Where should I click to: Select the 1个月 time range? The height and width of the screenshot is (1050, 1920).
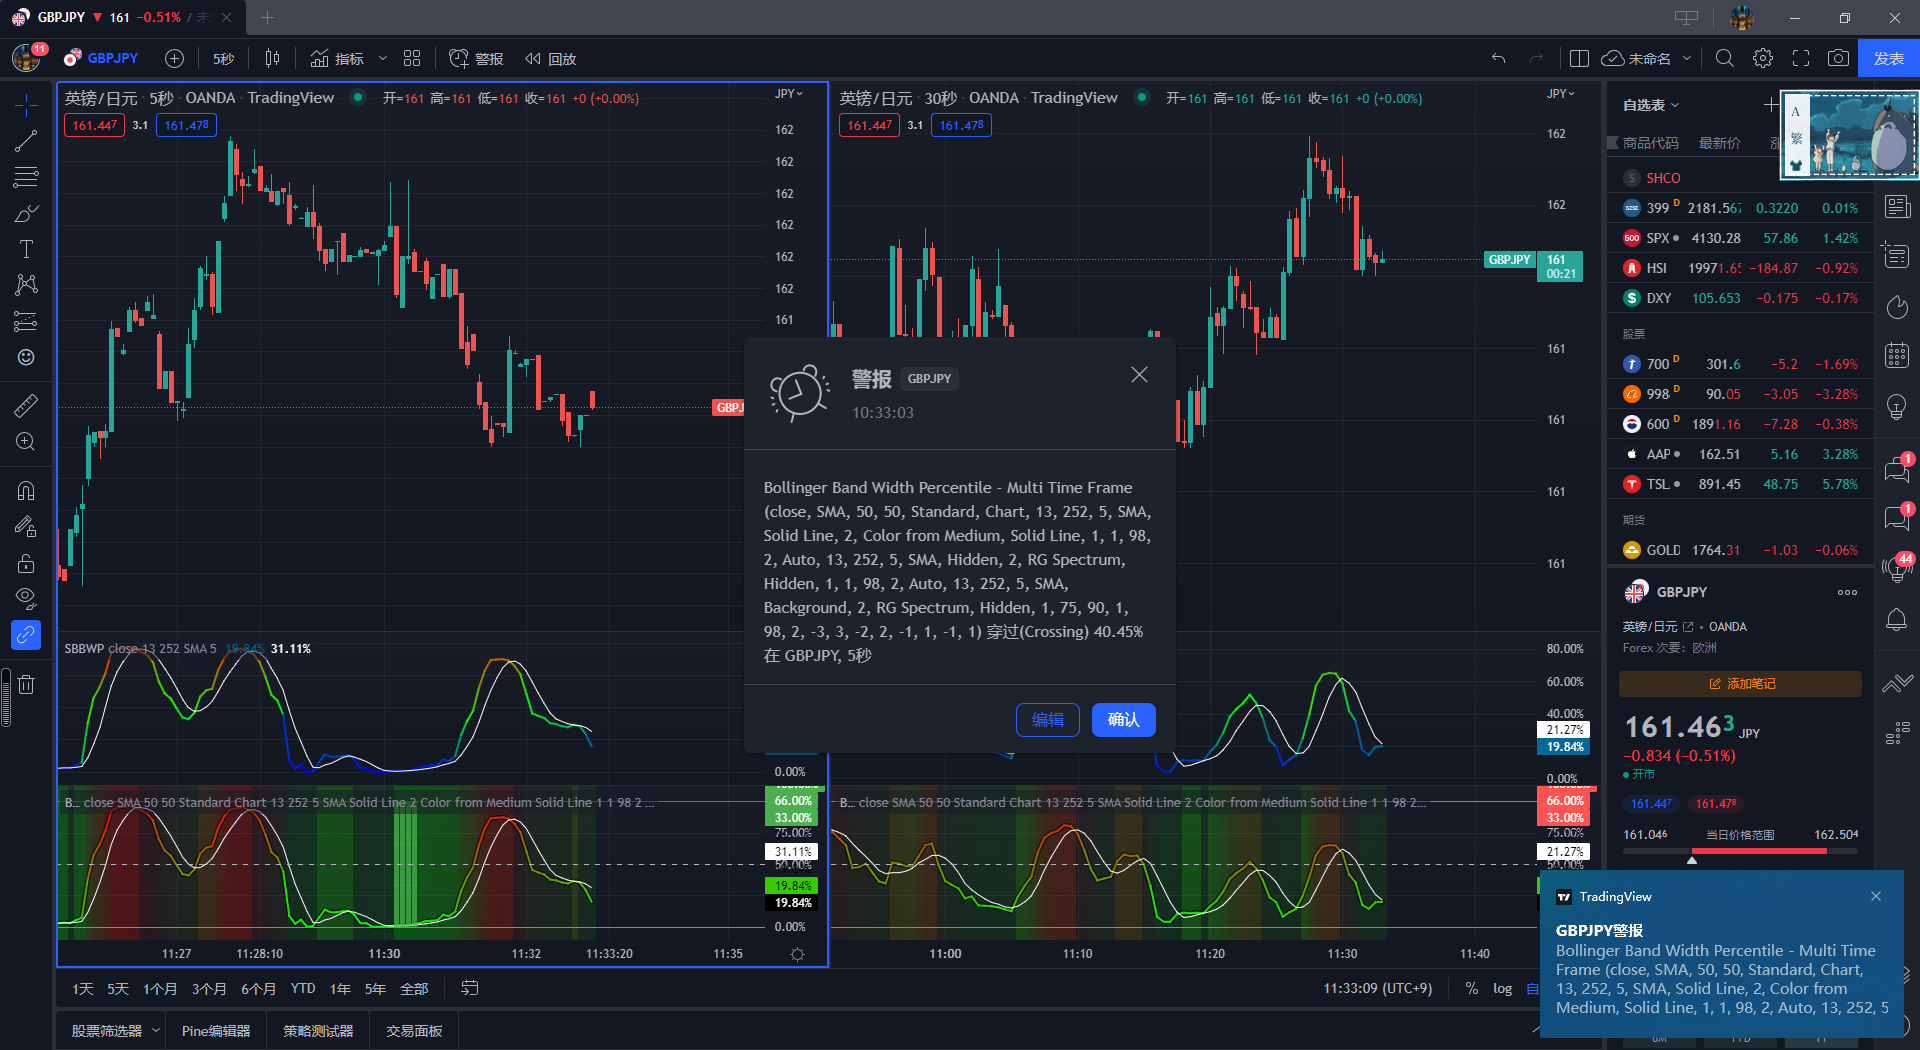160,988
